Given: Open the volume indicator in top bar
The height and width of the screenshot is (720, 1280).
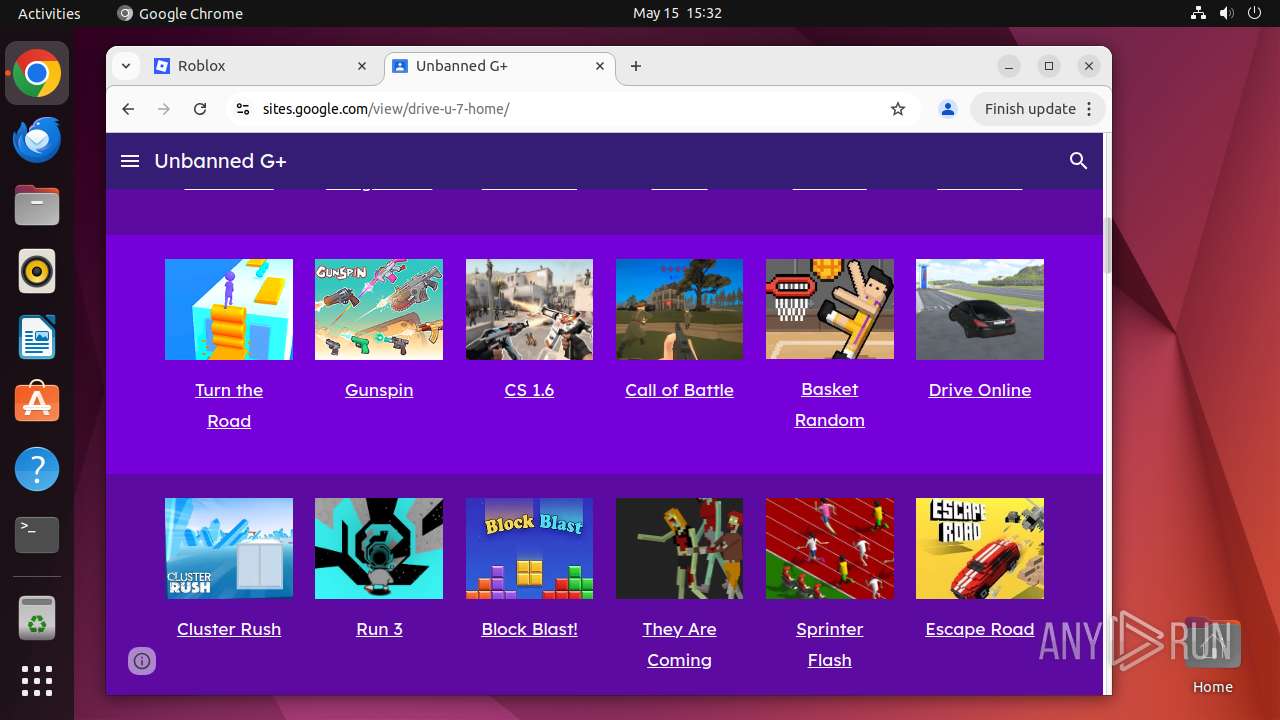Looking at the screenshot, I should tap(1226, 13).
